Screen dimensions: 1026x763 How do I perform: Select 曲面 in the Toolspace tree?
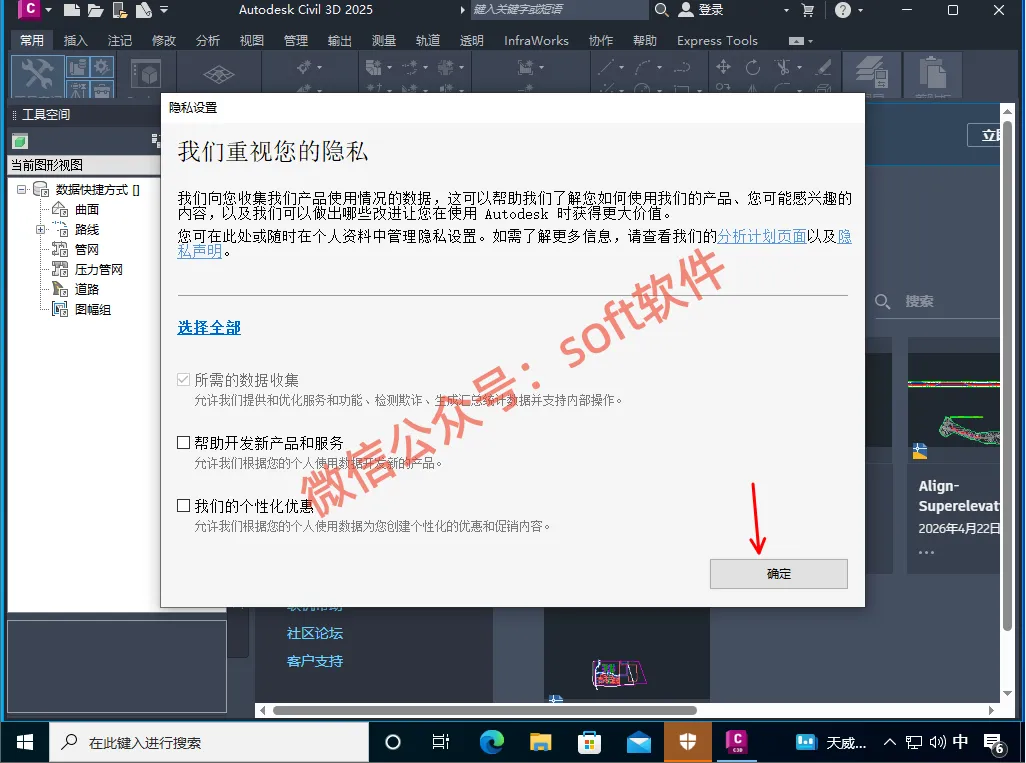tap(86, 209)
